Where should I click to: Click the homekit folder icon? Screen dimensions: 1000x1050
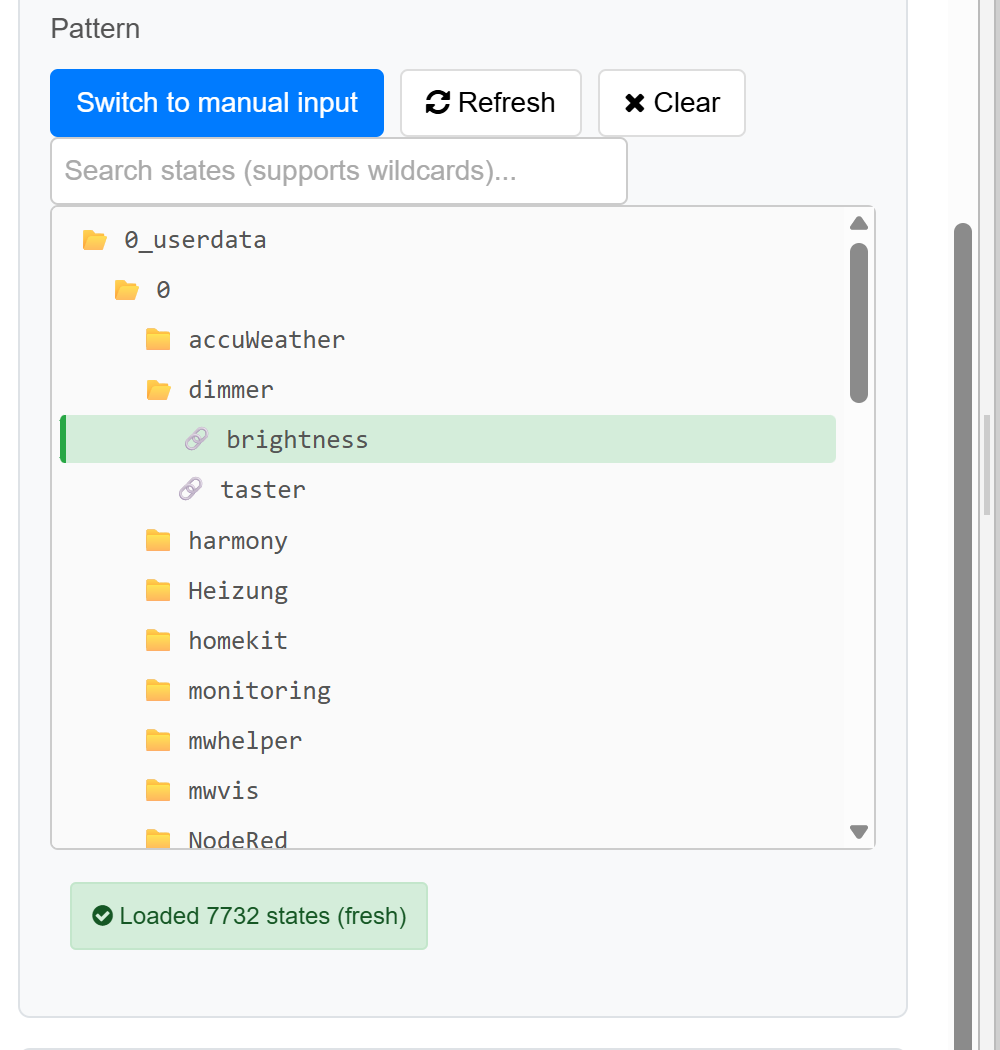[158, 641]
